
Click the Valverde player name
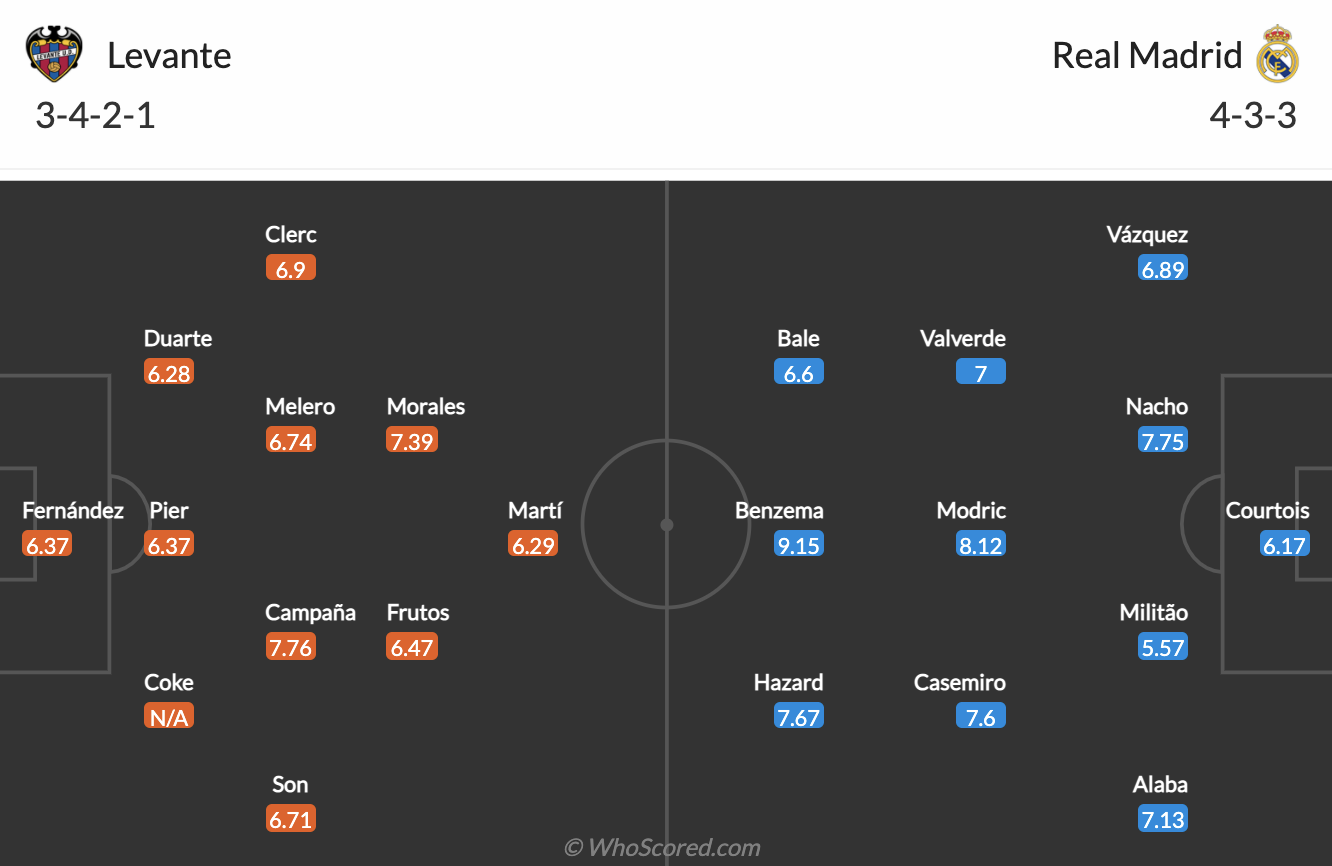(962, 339)
